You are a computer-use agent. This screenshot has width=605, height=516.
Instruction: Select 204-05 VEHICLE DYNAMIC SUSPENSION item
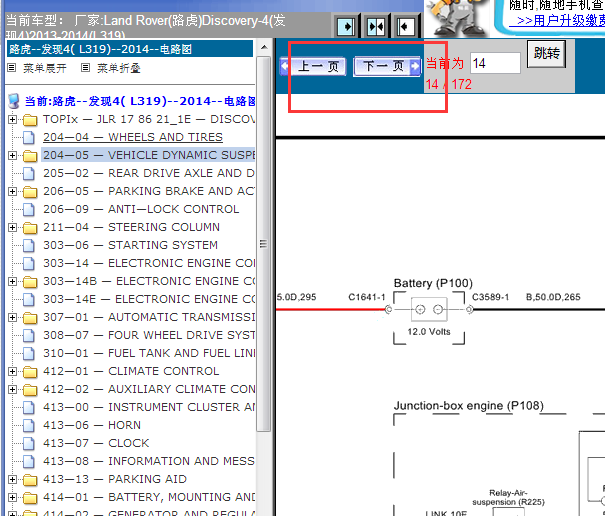pos(149,155)
